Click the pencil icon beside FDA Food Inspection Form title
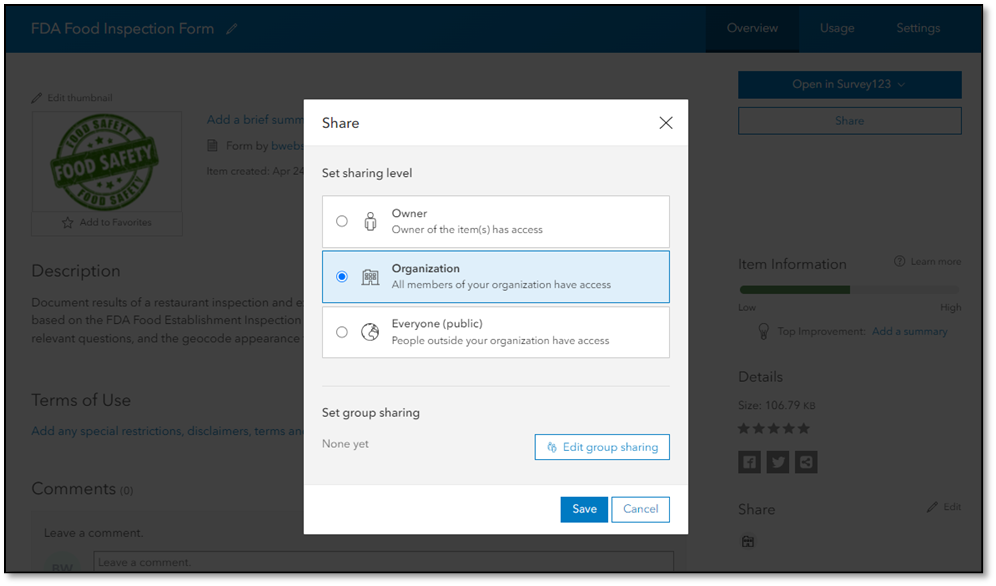The height and width of the screenshot is (586, 996). pyautogui.click(x=232, y=29)
